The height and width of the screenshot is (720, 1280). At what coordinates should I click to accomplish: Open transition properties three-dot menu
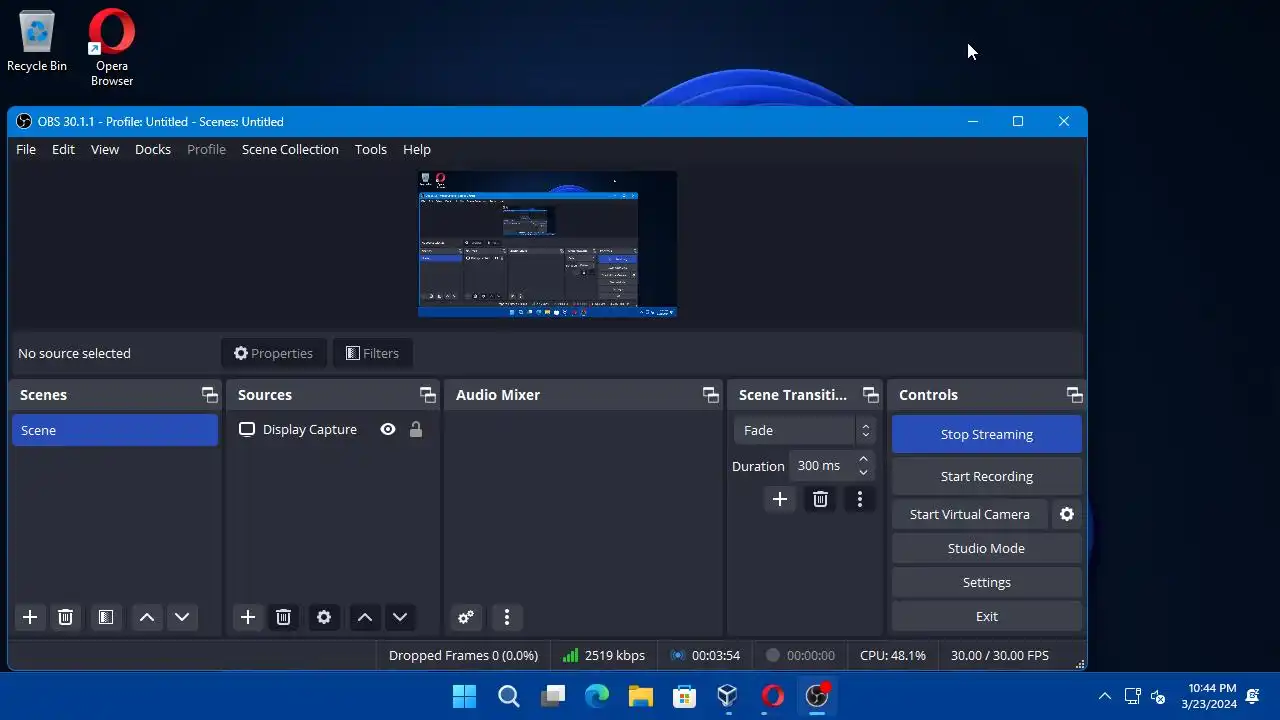[860, 499]
